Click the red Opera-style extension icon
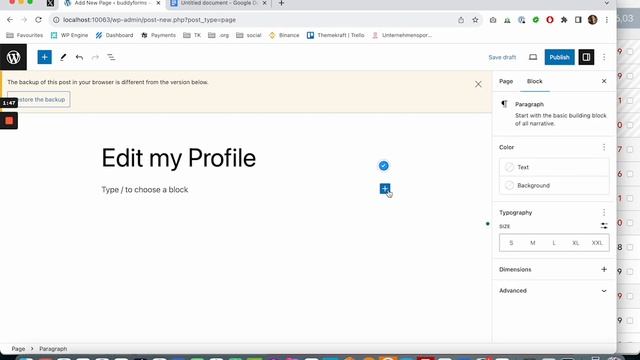The image size is (640, 360). 550,20
